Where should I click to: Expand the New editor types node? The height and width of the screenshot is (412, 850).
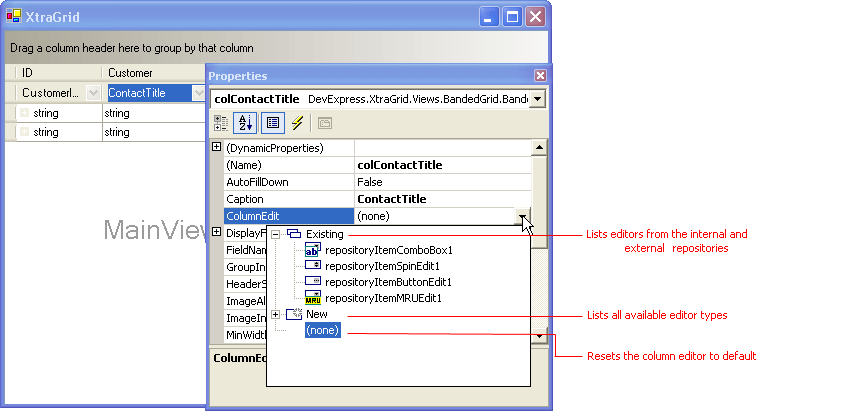275,314
